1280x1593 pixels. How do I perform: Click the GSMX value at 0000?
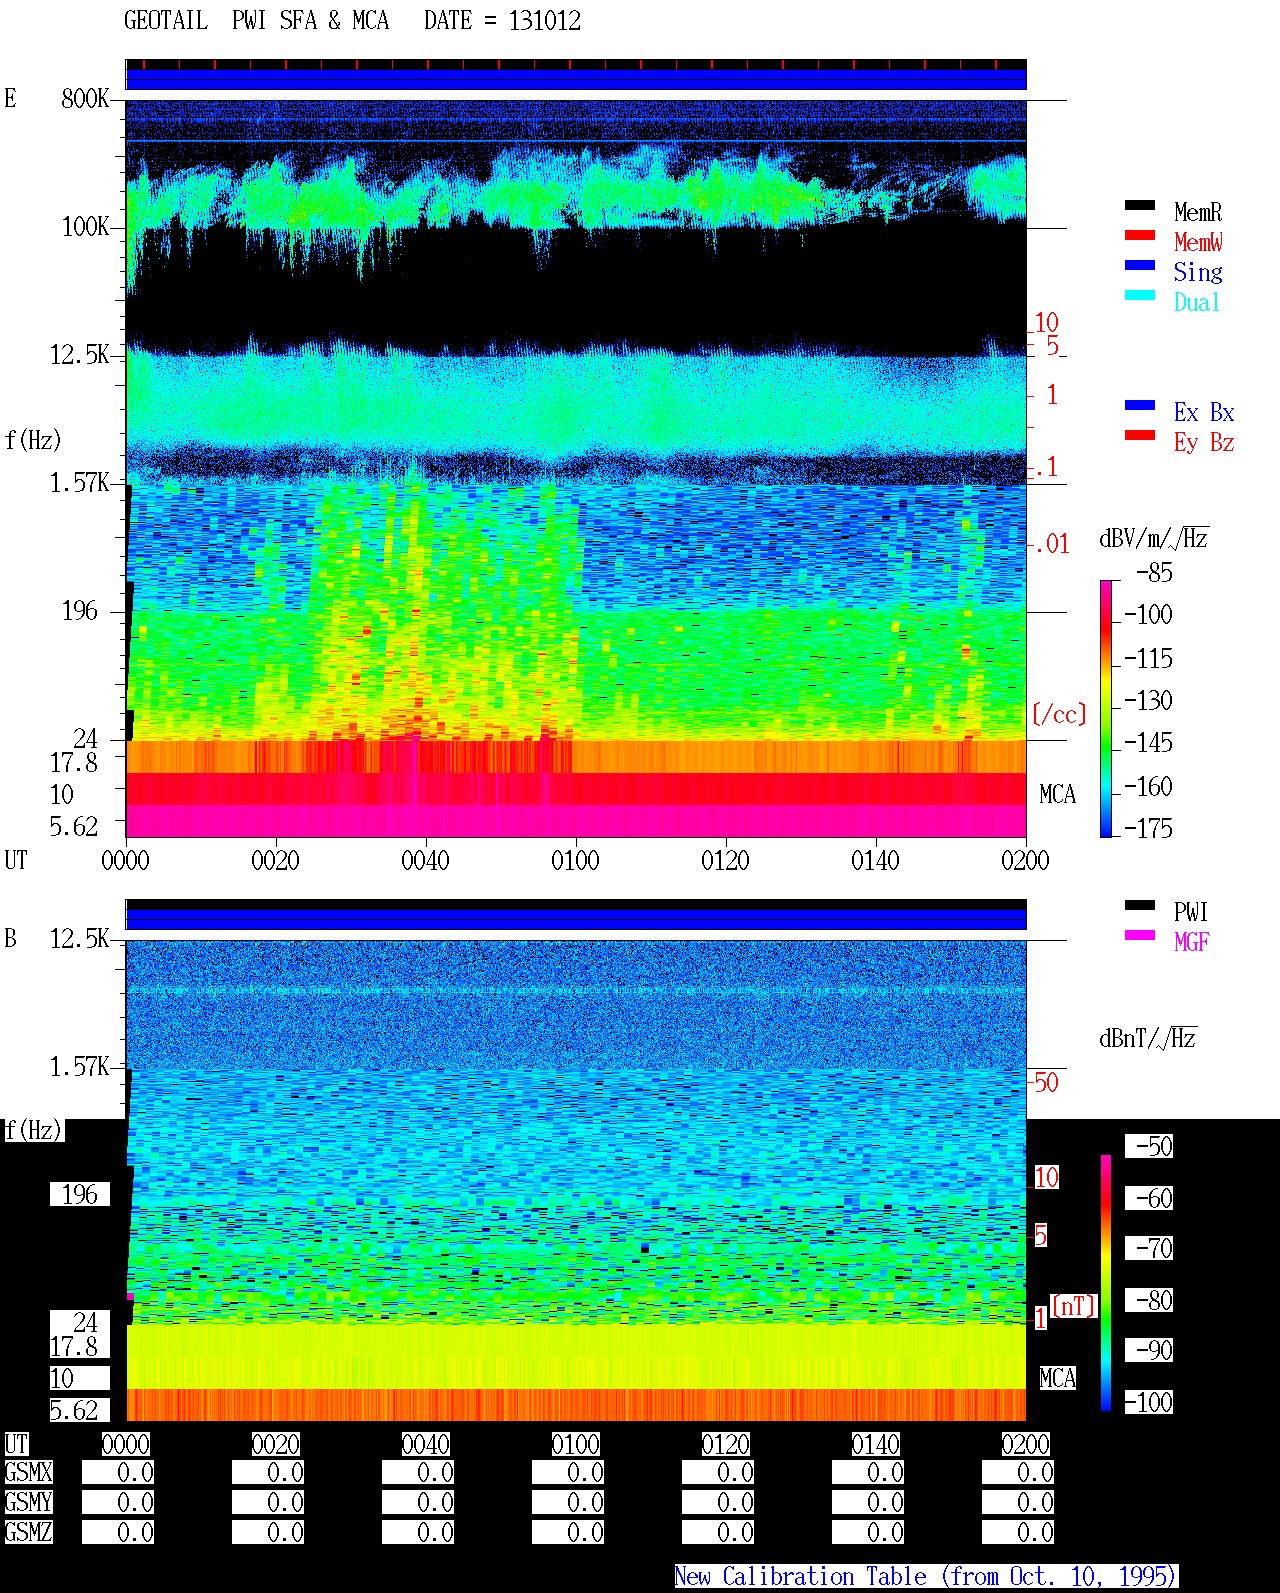coord(118,1473)
